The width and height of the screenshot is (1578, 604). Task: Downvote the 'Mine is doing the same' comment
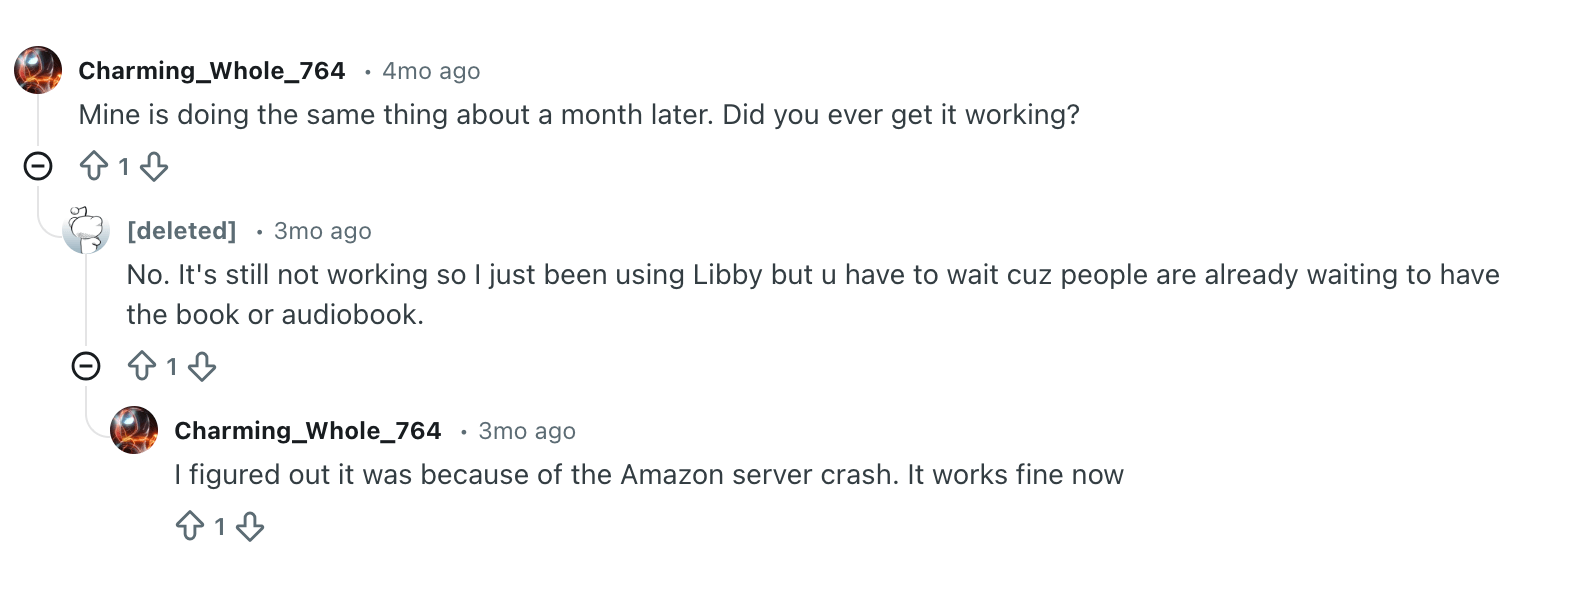coord(154,166)
